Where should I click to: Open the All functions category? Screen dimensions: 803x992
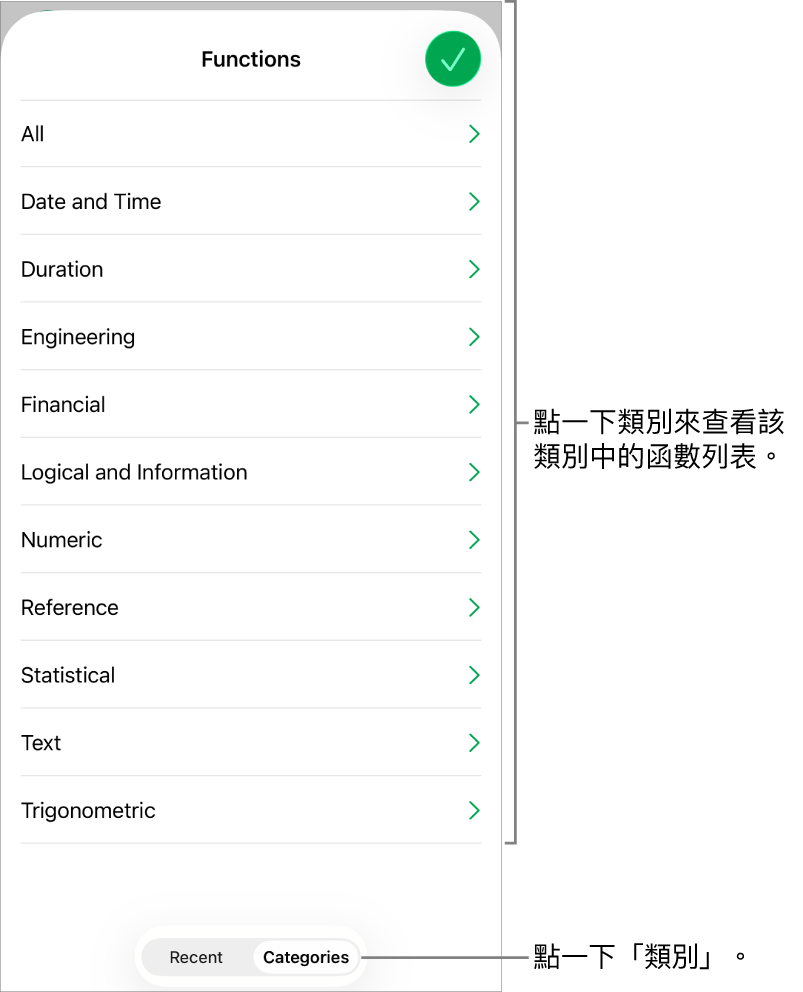click(x=33, y=134)
